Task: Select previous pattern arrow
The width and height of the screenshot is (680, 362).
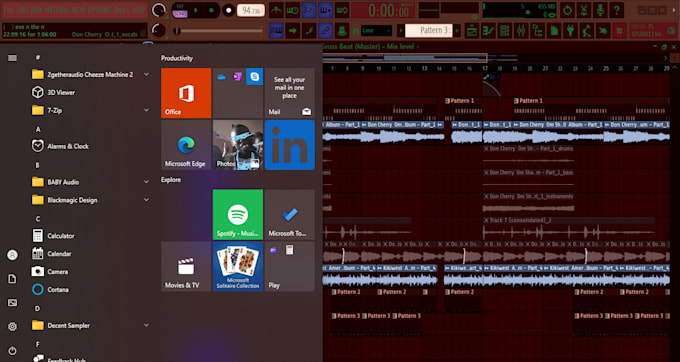Action: point(401,31)
